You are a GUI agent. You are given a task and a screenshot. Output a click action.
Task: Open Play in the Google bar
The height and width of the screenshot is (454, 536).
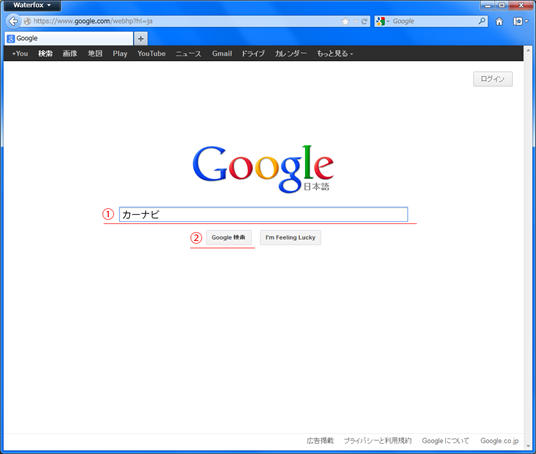120,54
